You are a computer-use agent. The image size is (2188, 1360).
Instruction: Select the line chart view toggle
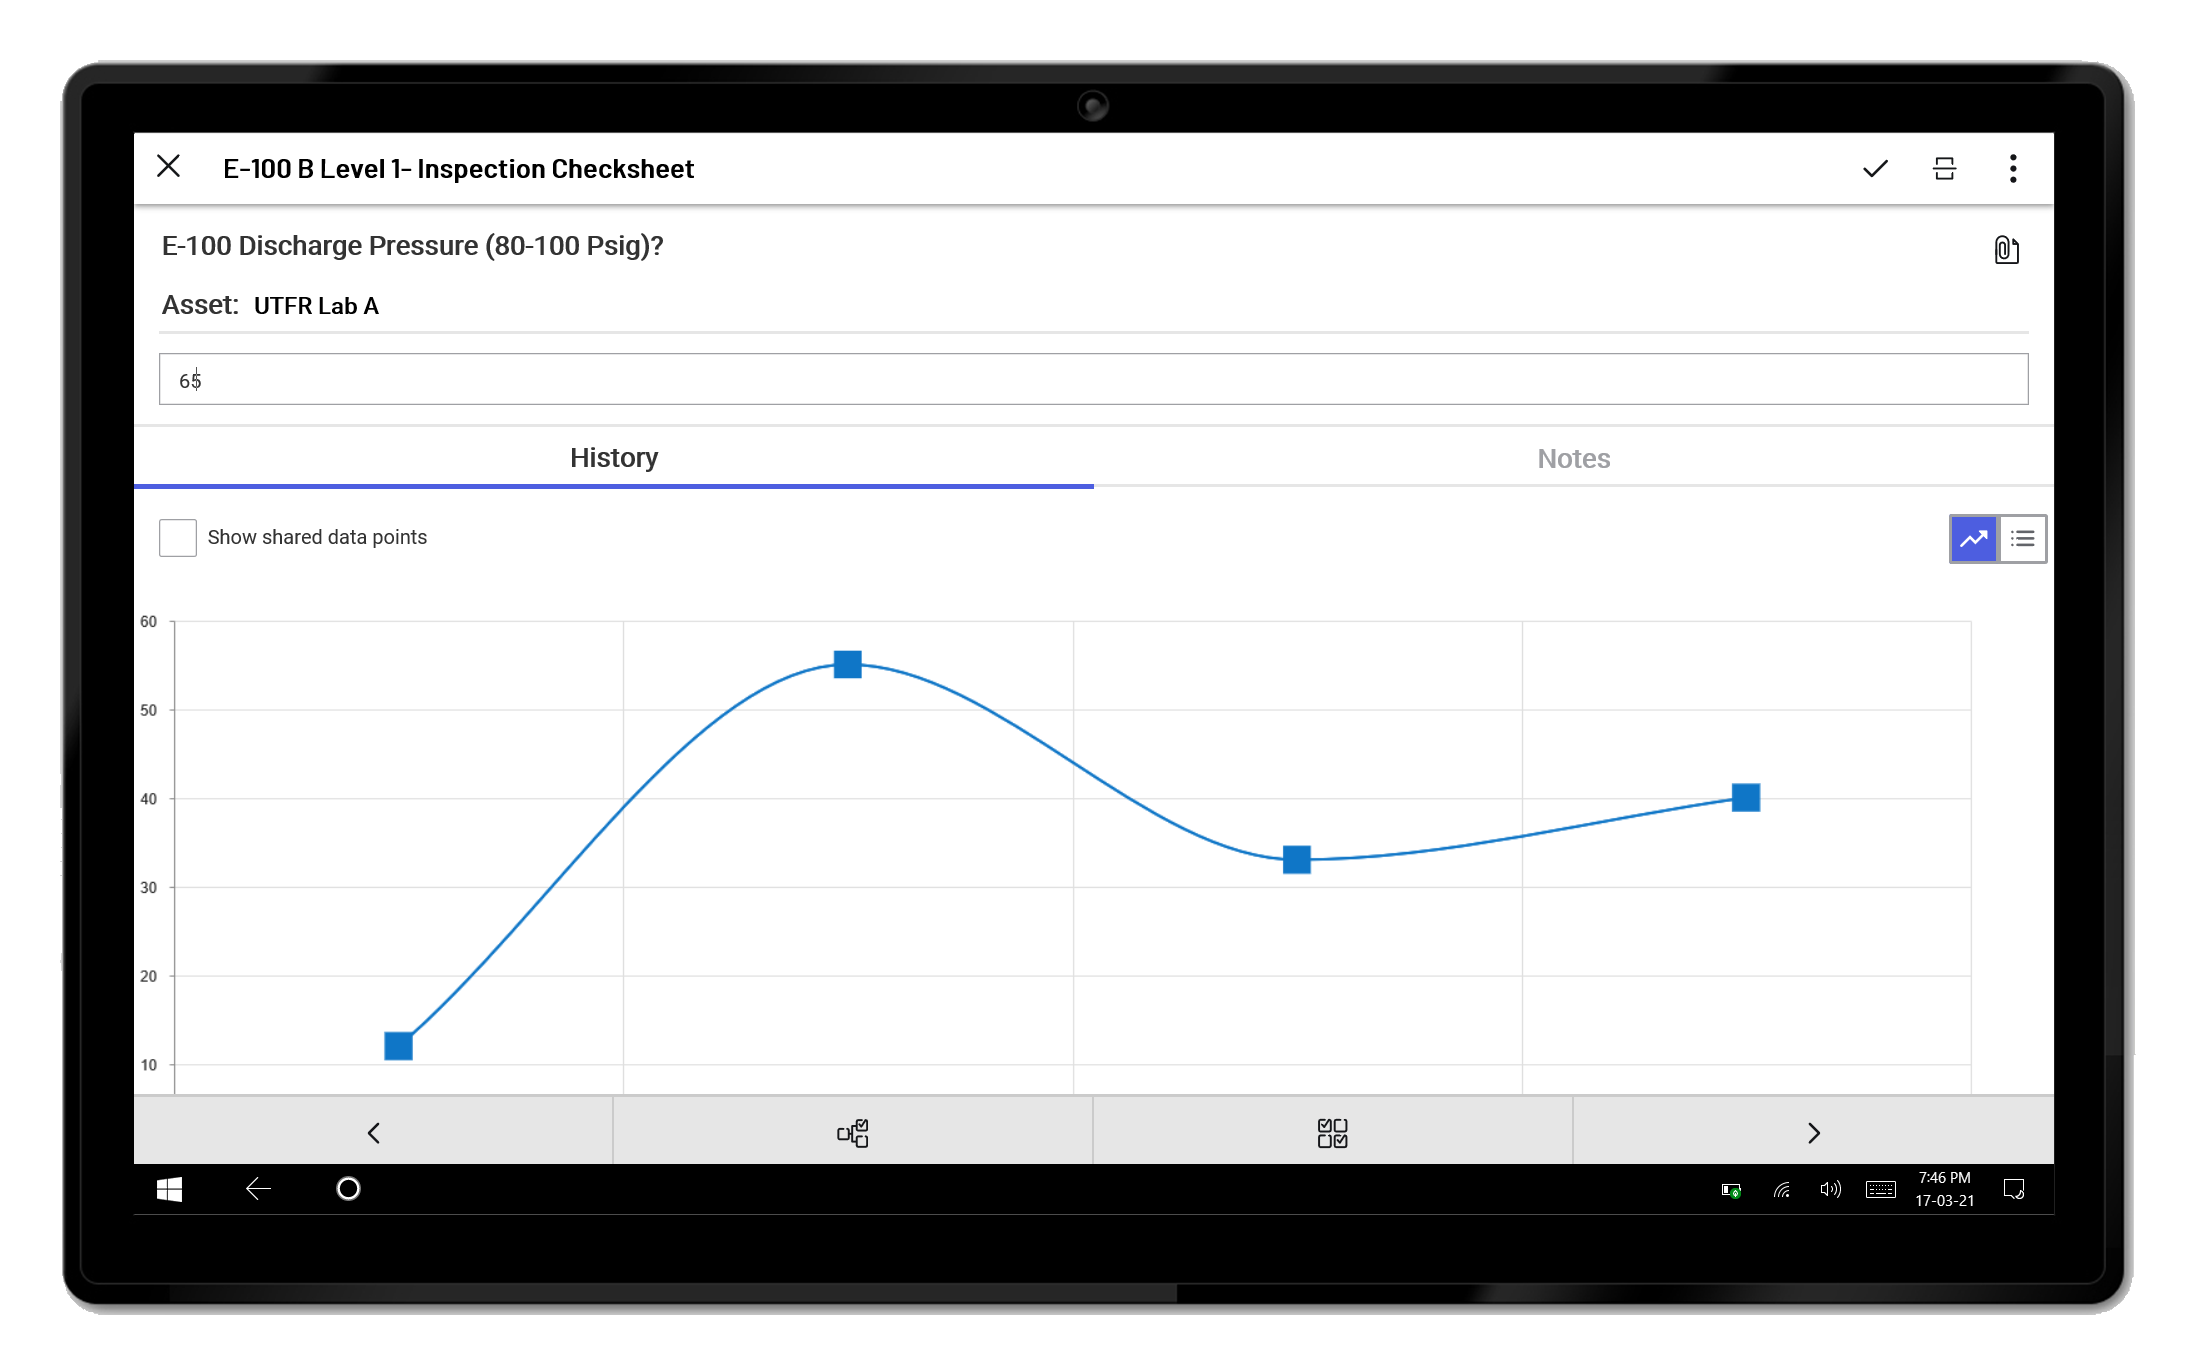[1974, 539]
